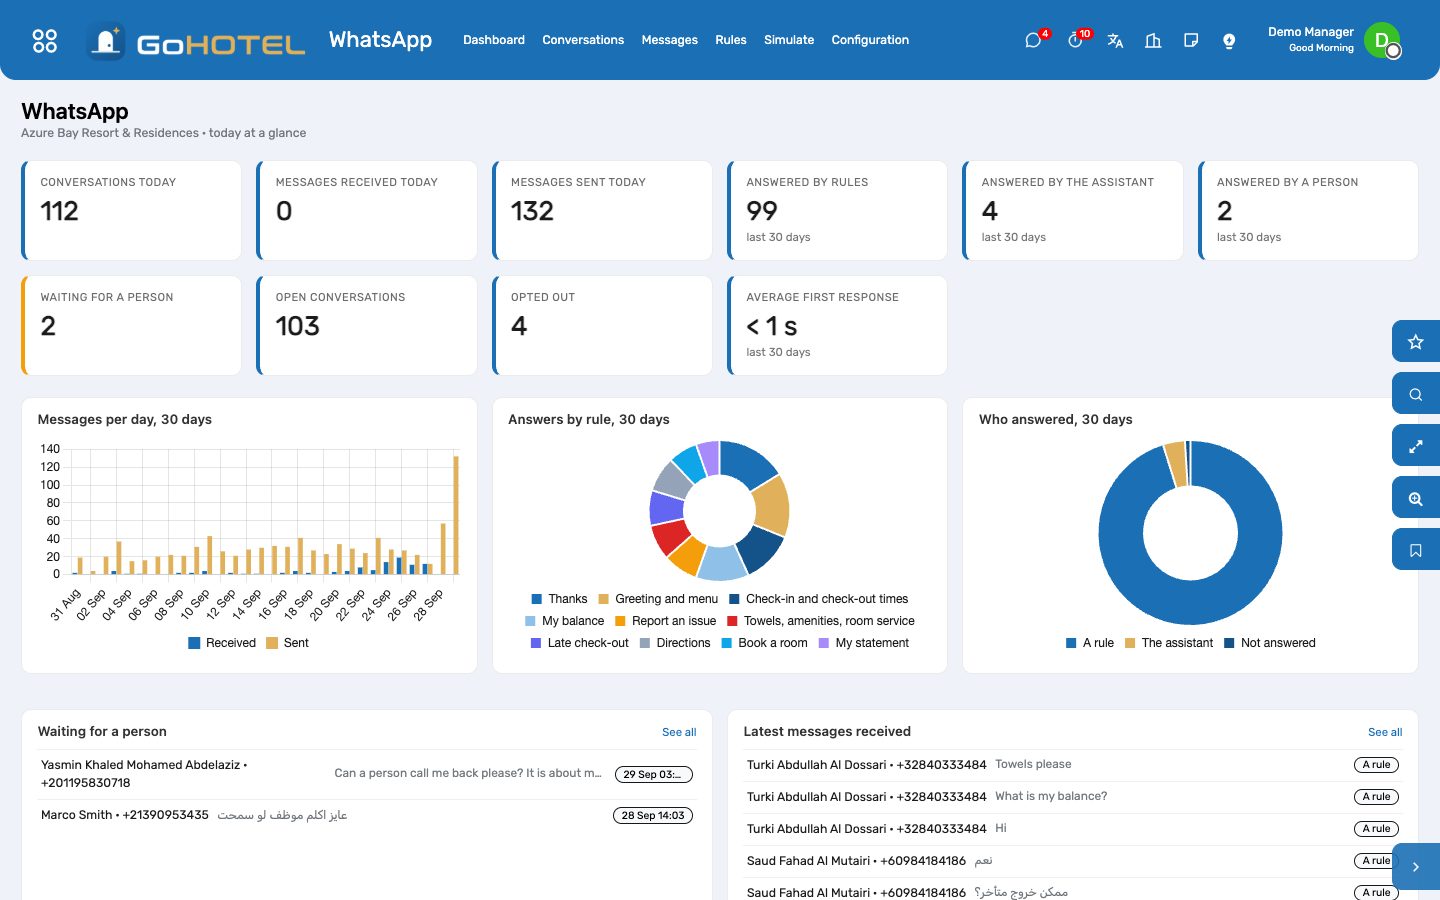This screenshot has width=1440, height=900.
Task: Click the bookmark side button
Action: 1416,550
